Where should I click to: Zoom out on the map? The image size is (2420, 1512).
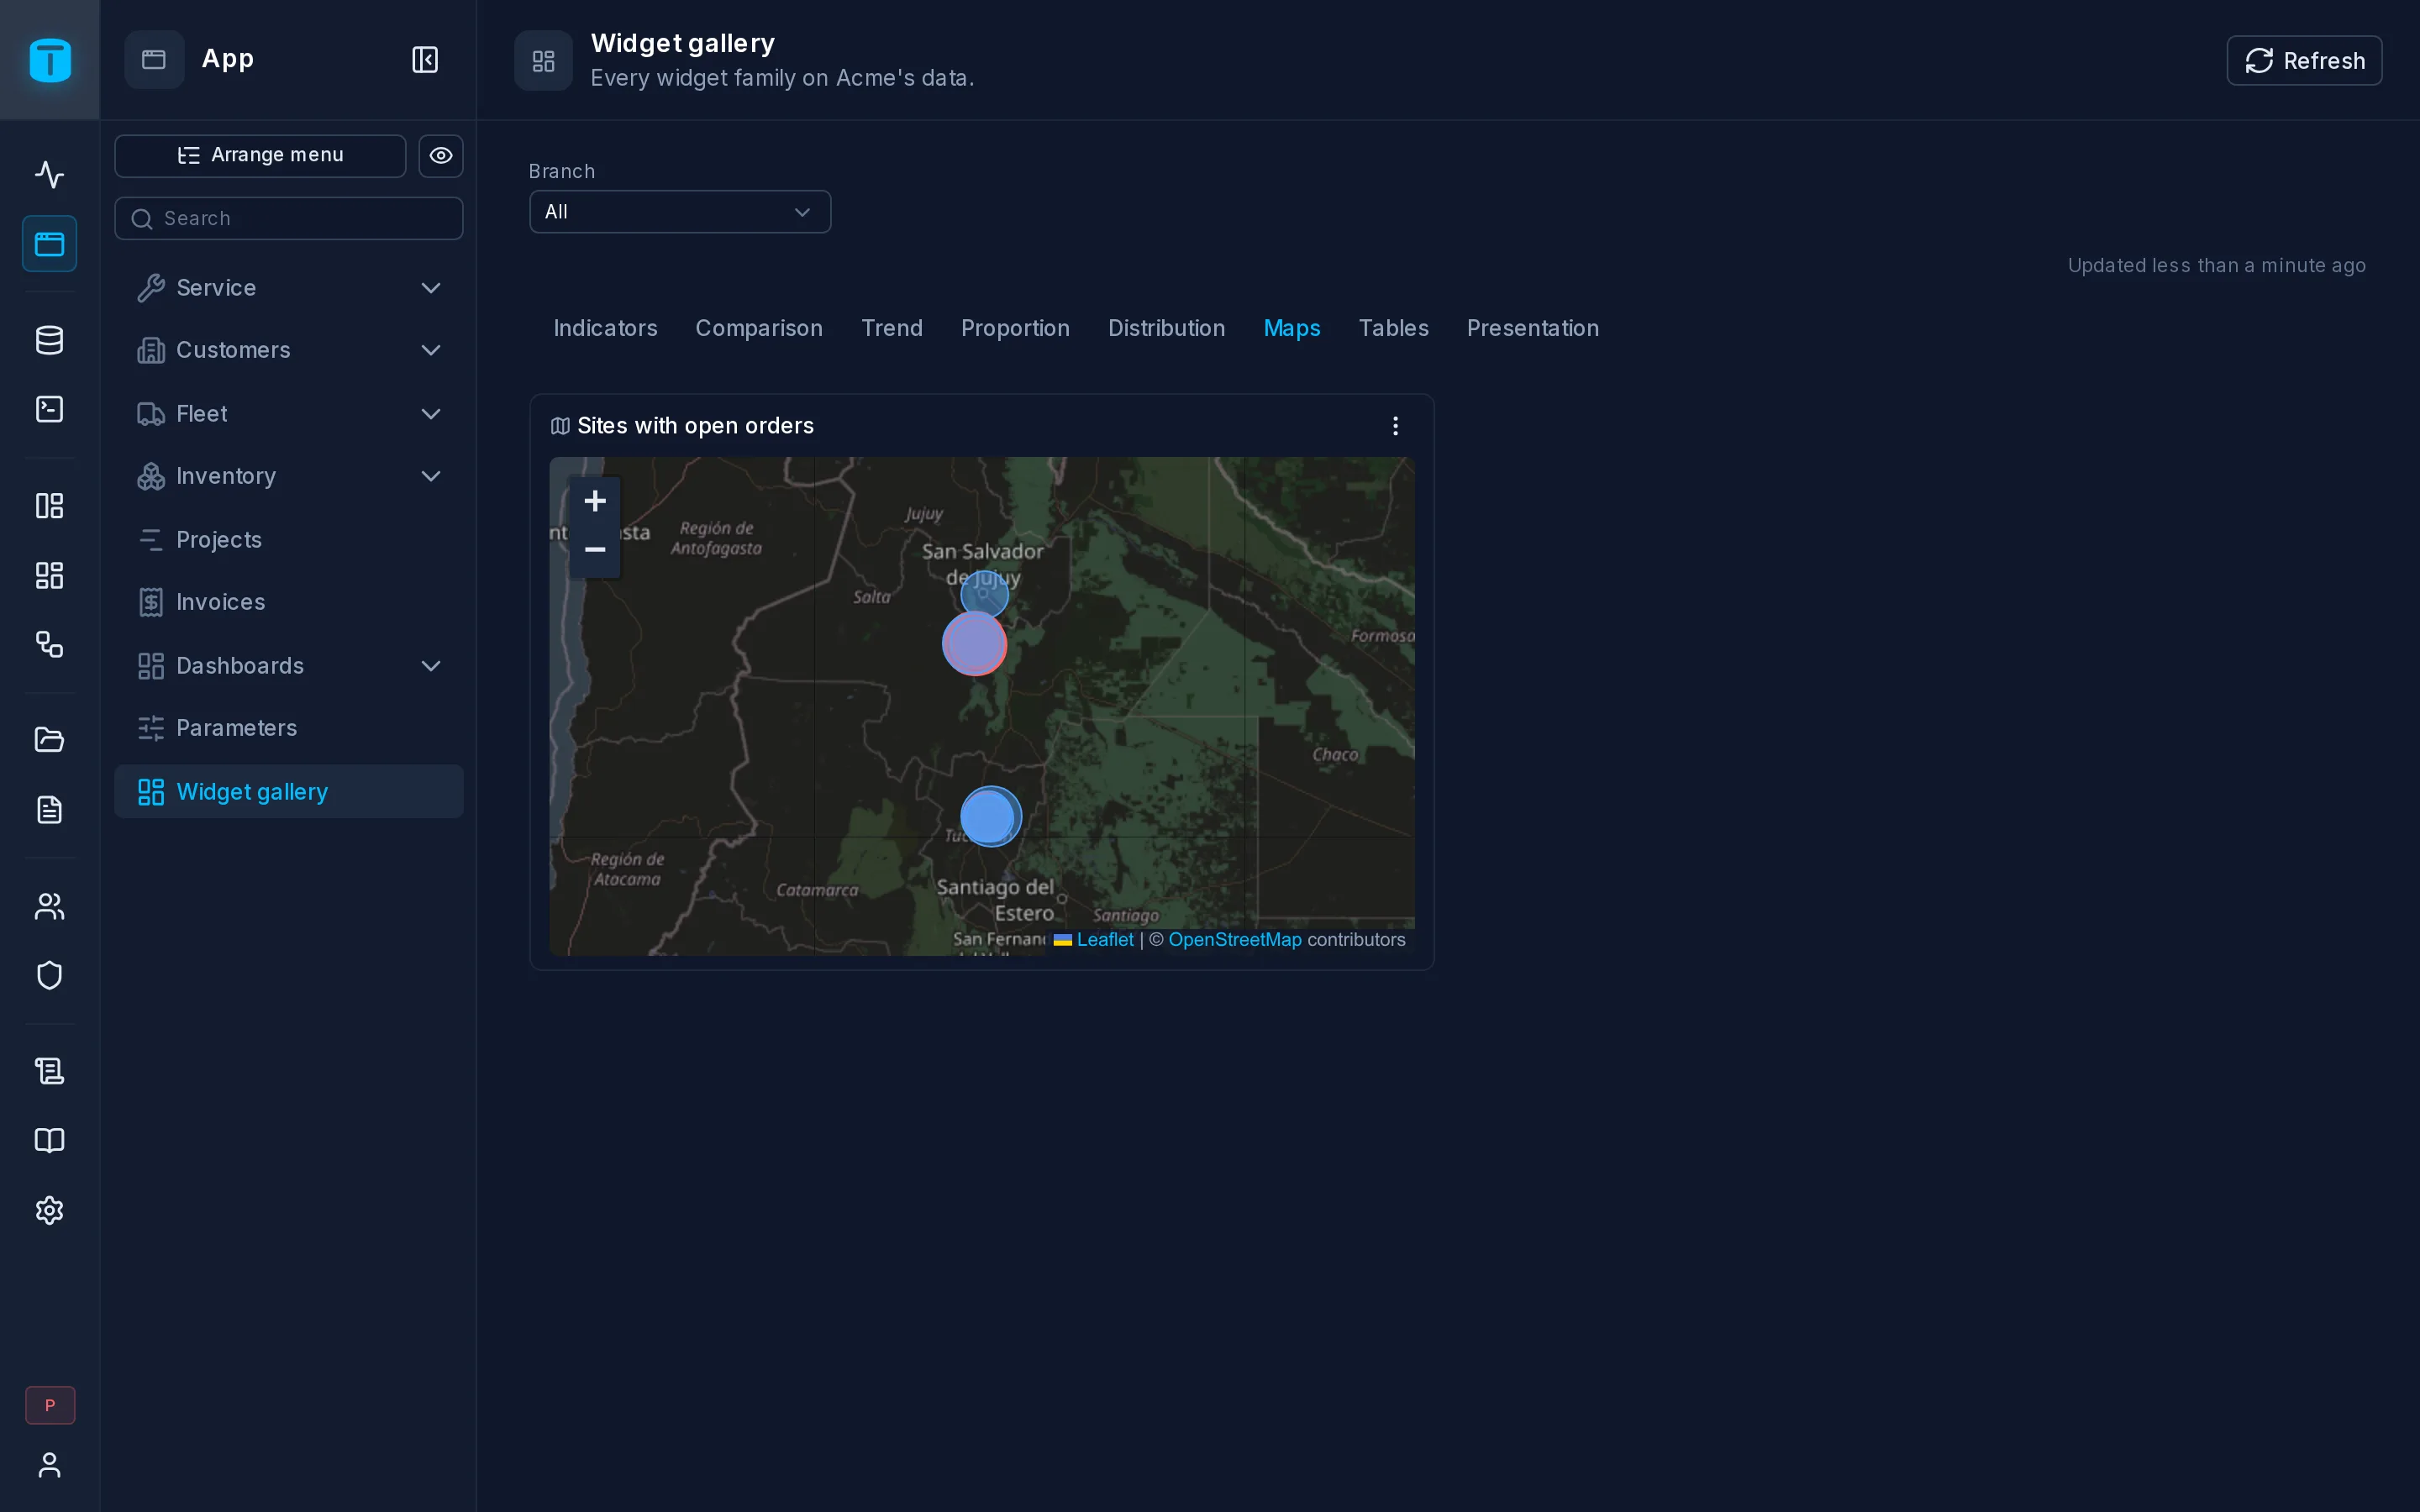(595, 550)
